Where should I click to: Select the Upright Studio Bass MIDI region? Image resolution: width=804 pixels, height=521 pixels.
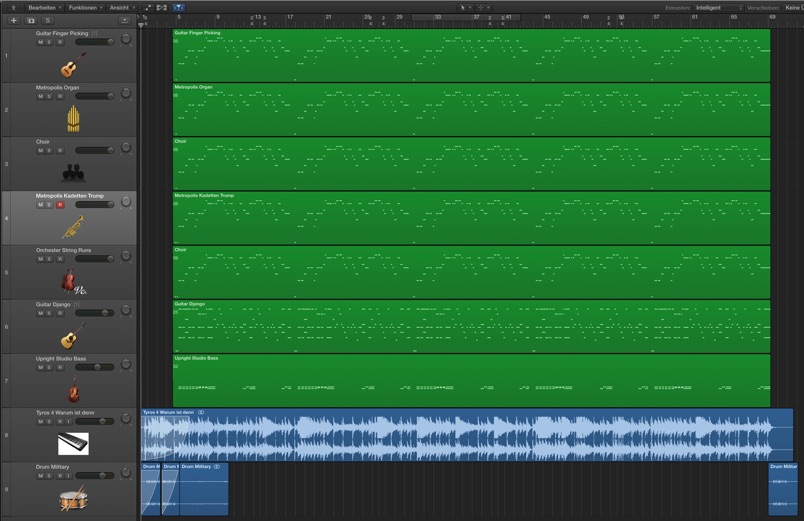[471, 381]
